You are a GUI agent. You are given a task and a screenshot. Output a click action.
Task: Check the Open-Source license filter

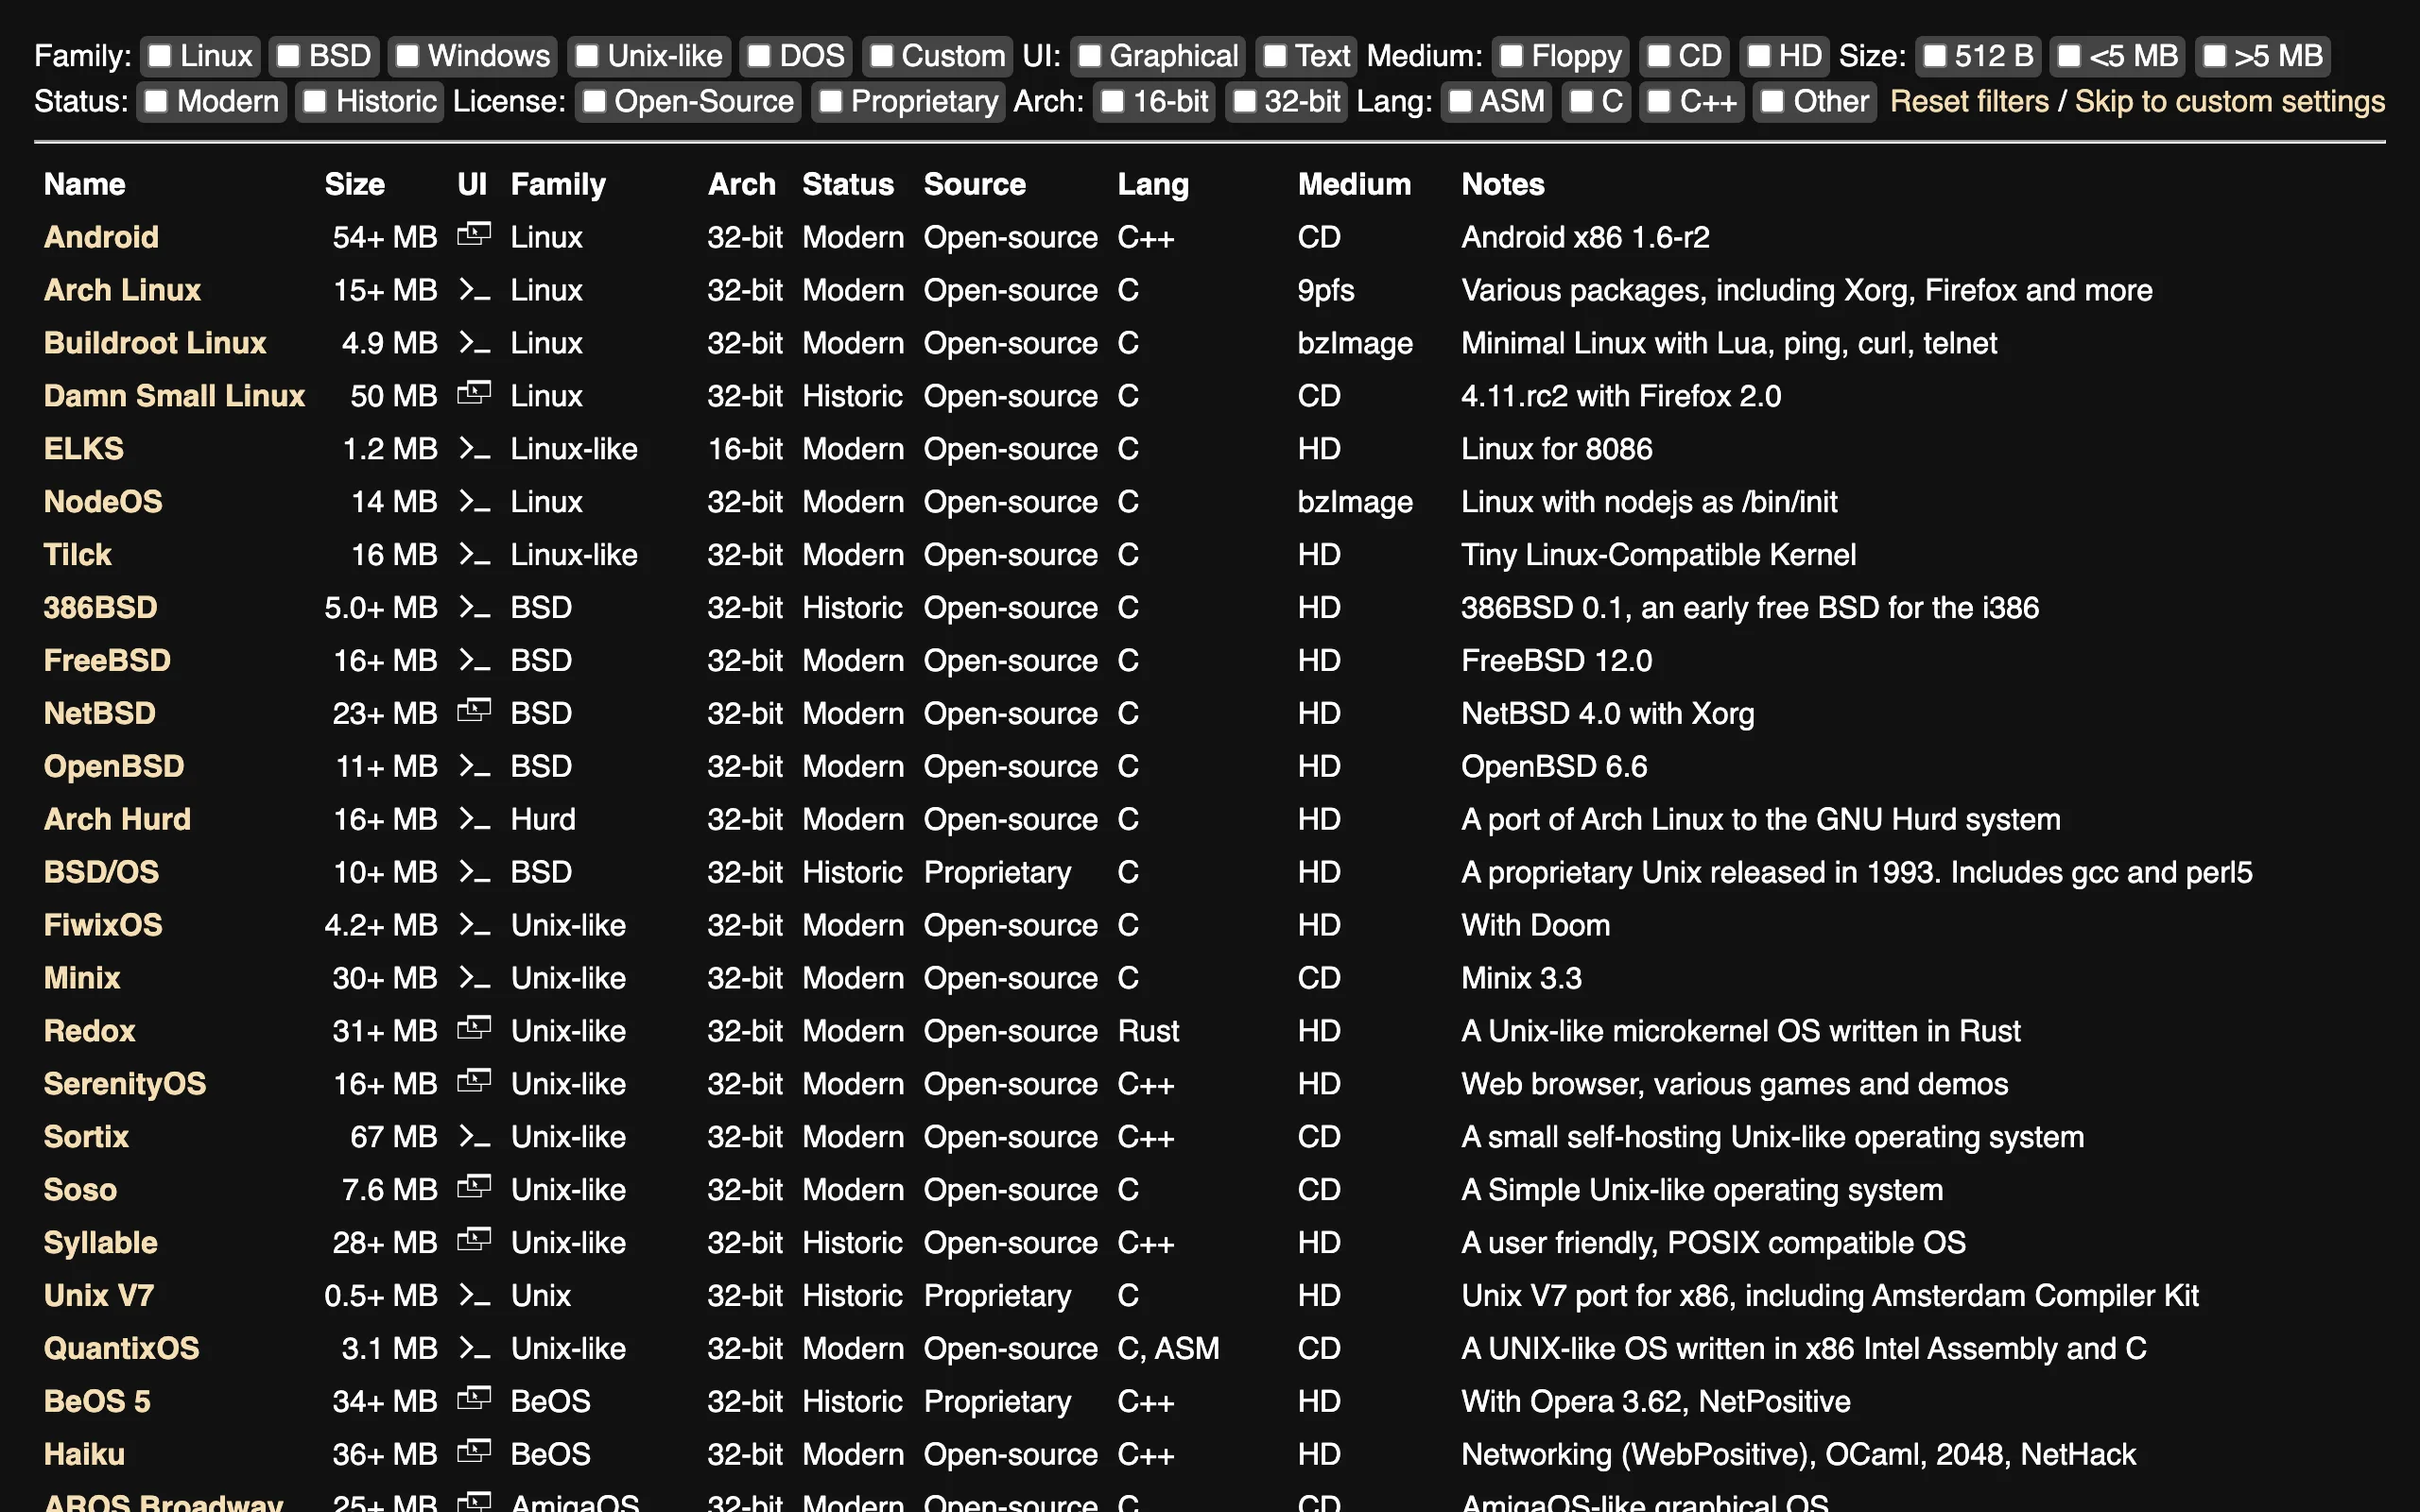click(594, 101)
